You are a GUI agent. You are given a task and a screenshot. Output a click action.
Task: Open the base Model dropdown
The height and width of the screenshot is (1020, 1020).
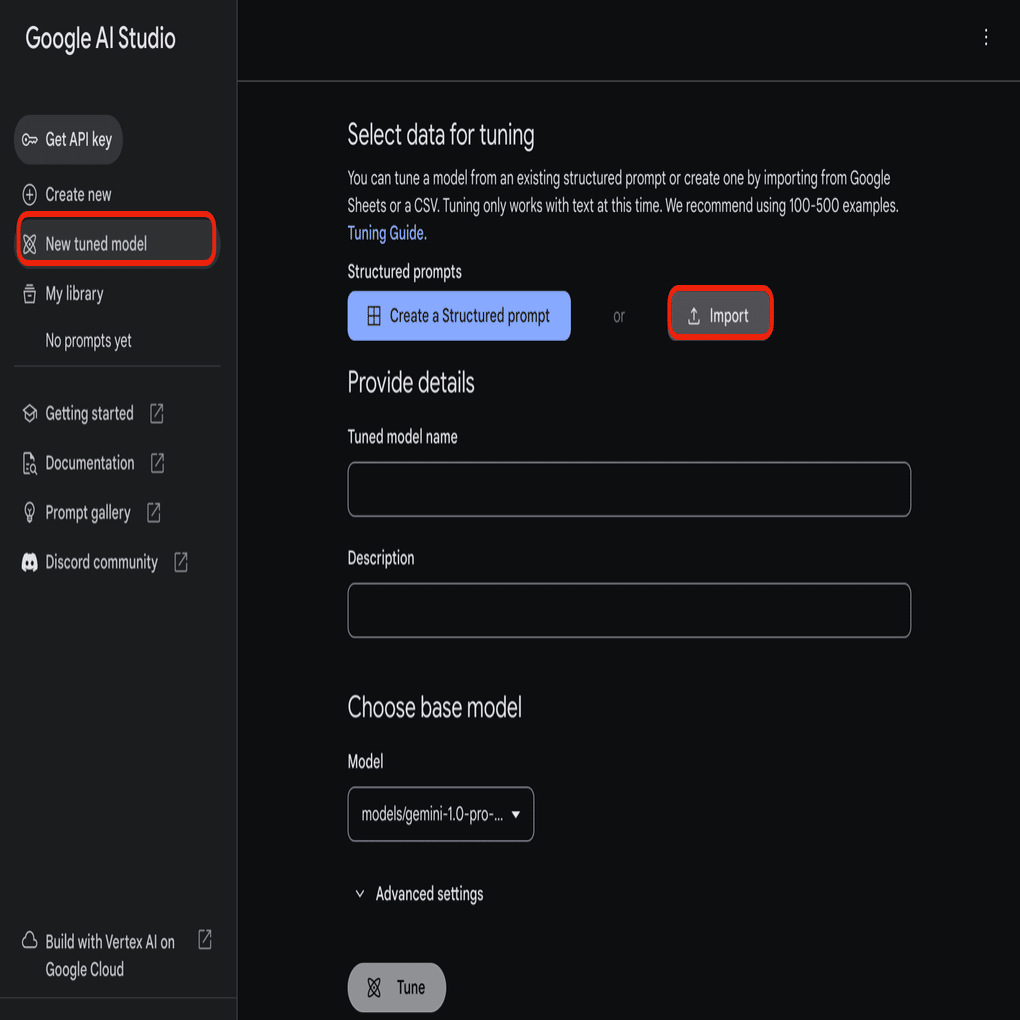[x=440, y=814]
